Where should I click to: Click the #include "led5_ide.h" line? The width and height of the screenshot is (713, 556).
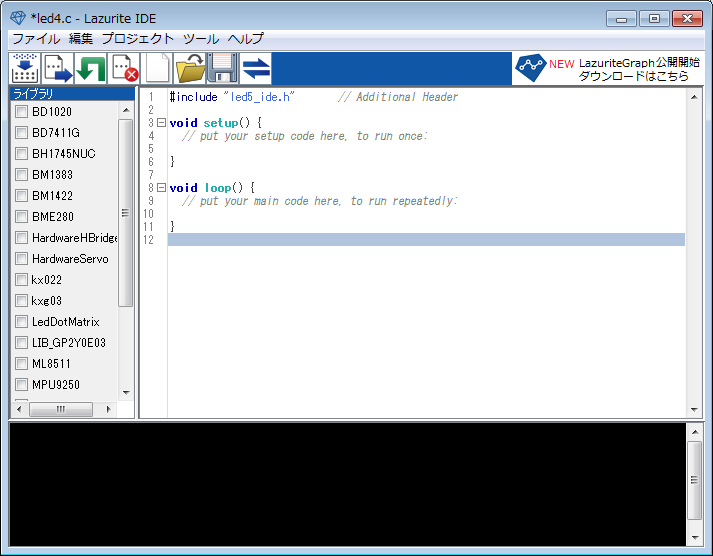232,97
